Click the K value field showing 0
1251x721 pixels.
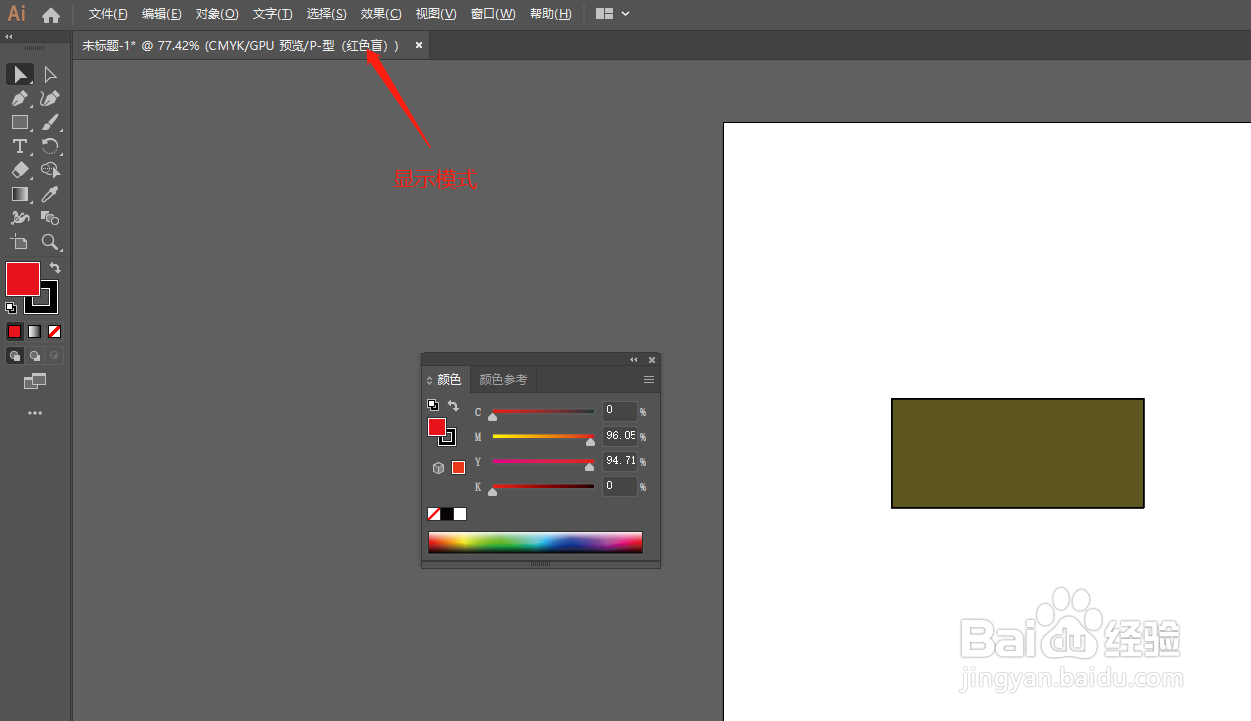tap(620, 486)
